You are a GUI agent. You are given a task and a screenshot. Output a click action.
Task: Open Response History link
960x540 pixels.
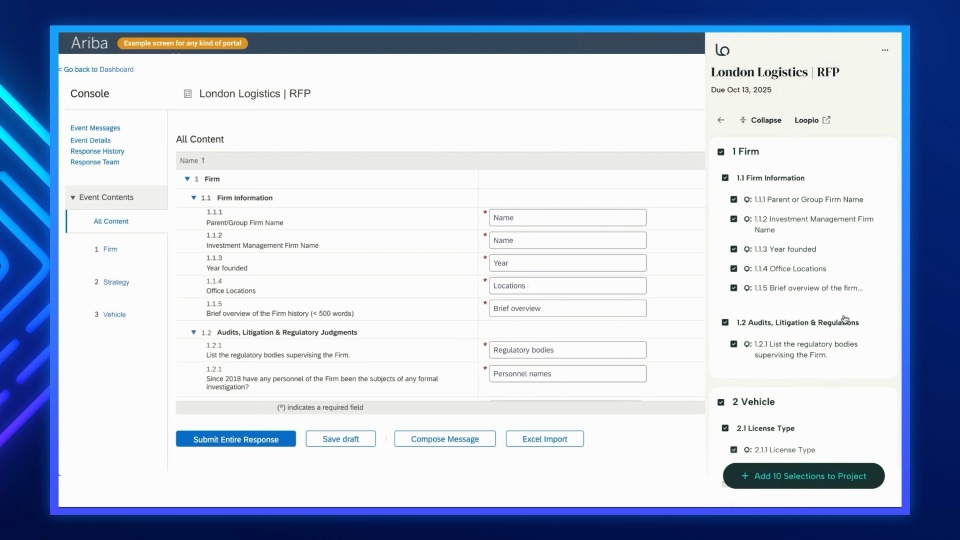(x=97, y=151)
